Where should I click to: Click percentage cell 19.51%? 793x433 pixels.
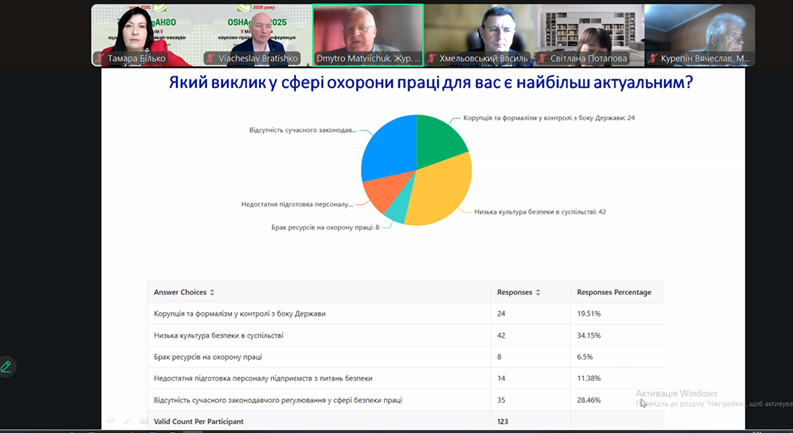click(x=589, y=314)
